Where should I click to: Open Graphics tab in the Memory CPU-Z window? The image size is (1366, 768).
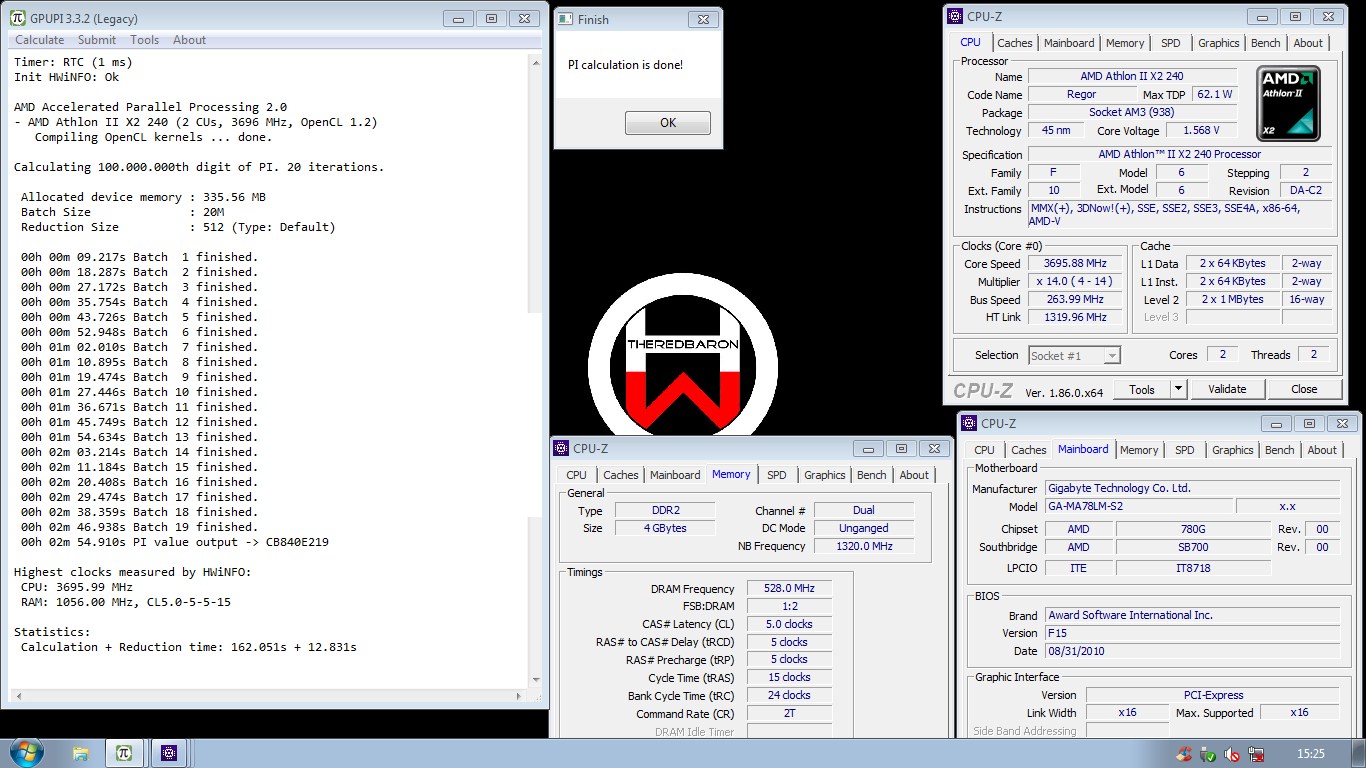click(x=824, y=475)
